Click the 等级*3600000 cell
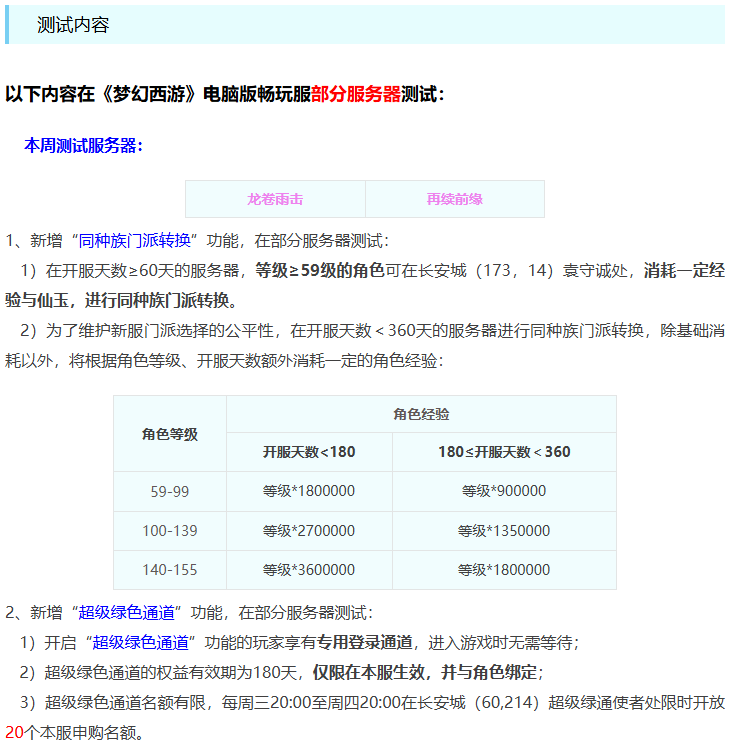This screenshot has height=743, width=733. coord(309,570)
